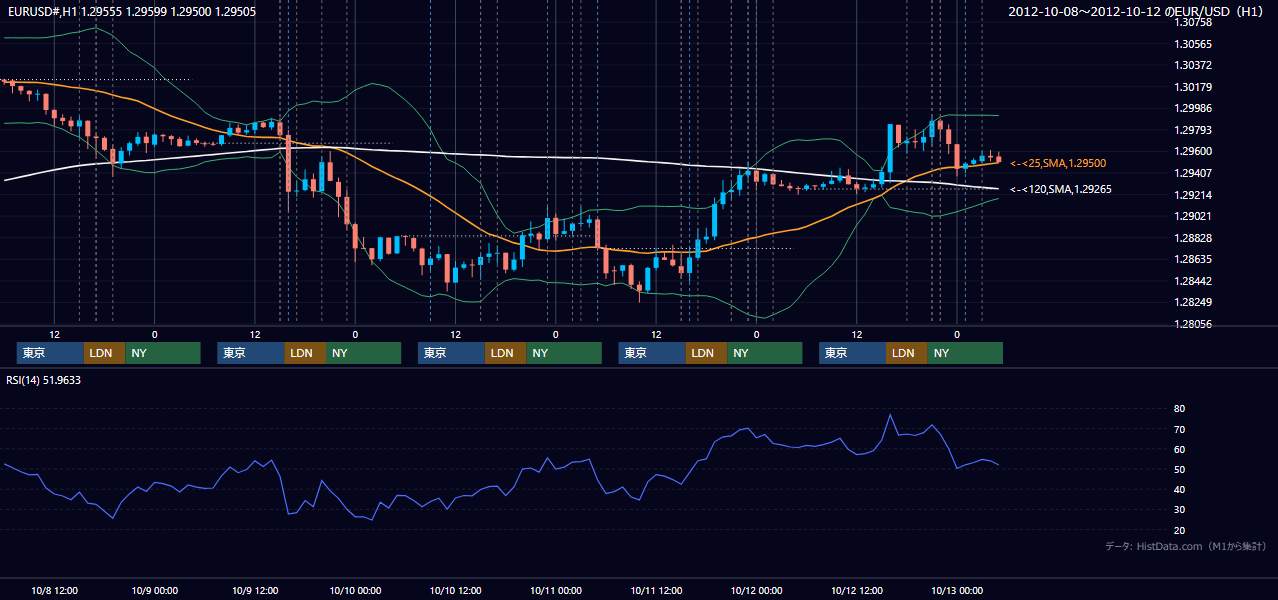Click price axis value 1.28442
This screenshot has height=600, width=1278.
1193,281
